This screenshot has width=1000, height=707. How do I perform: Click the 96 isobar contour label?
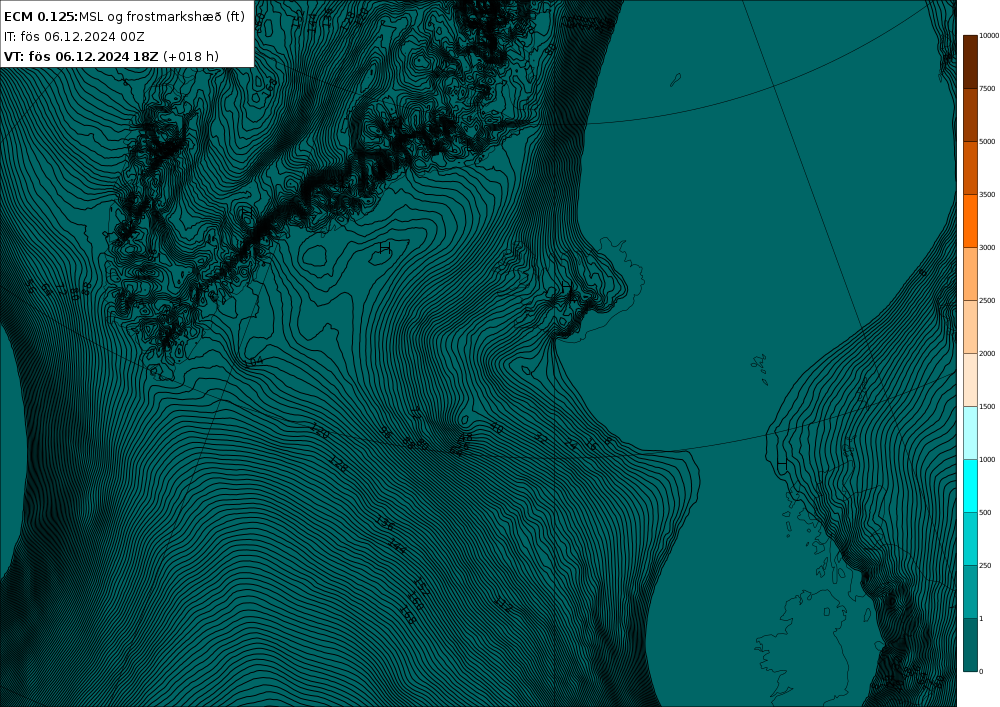click(x=385, y=433)
